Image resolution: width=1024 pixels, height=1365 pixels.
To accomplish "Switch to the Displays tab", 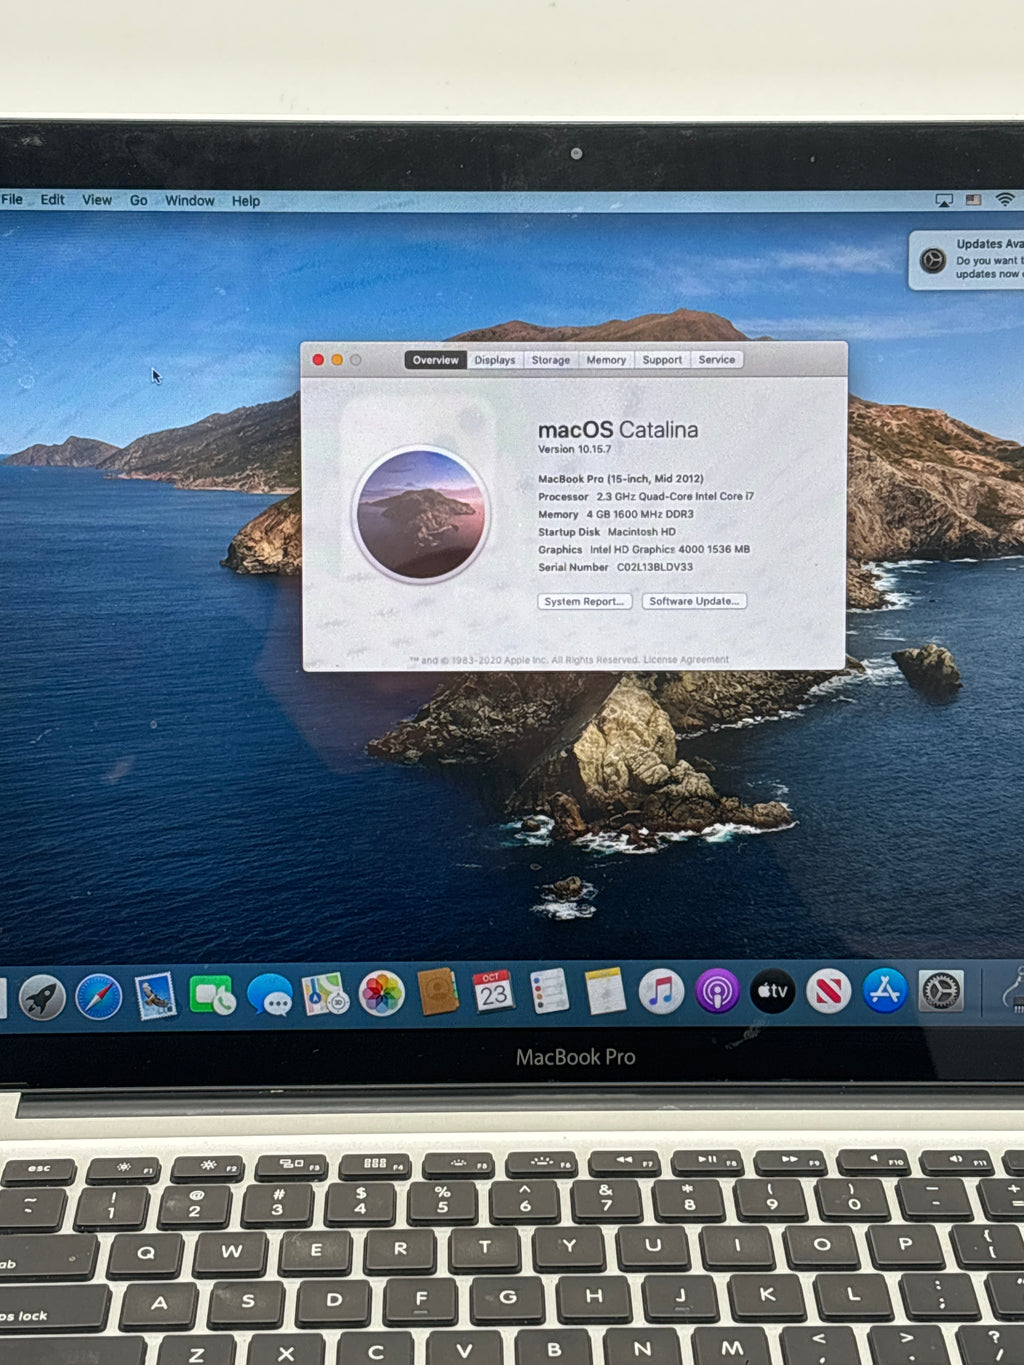I will [x=495, y=360].
